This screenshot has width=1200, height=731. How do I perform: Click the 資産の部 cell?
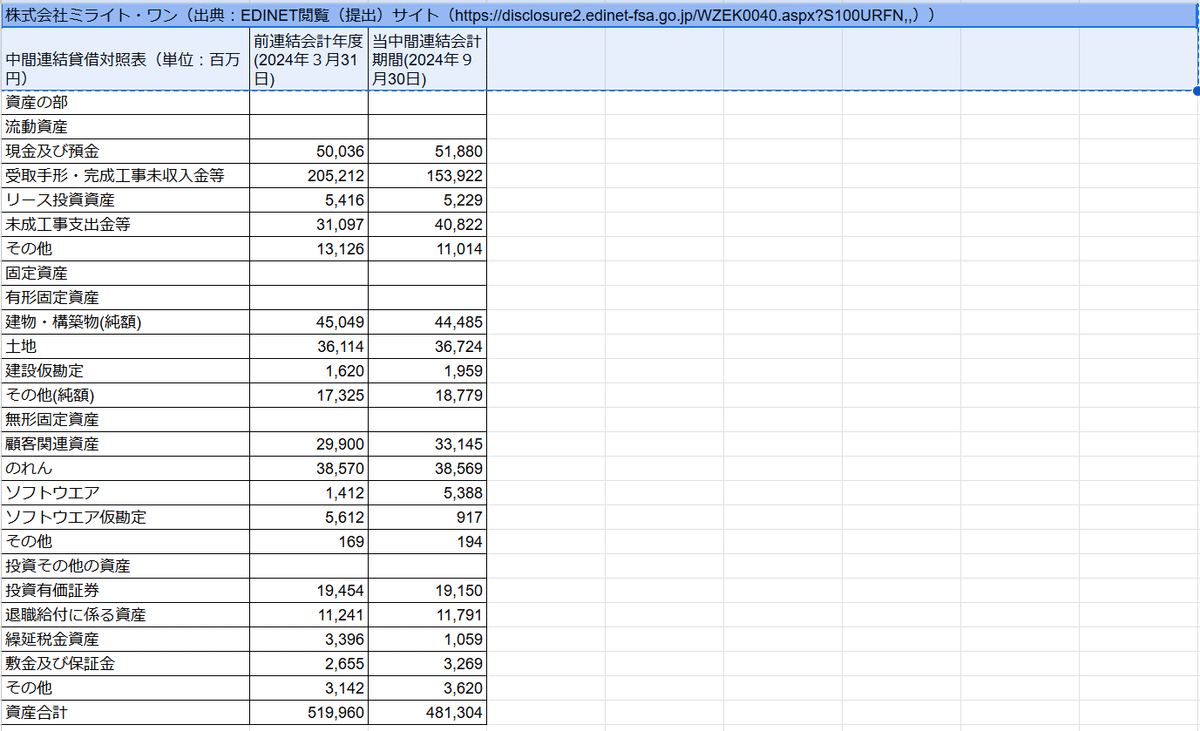tap(126, 102)
